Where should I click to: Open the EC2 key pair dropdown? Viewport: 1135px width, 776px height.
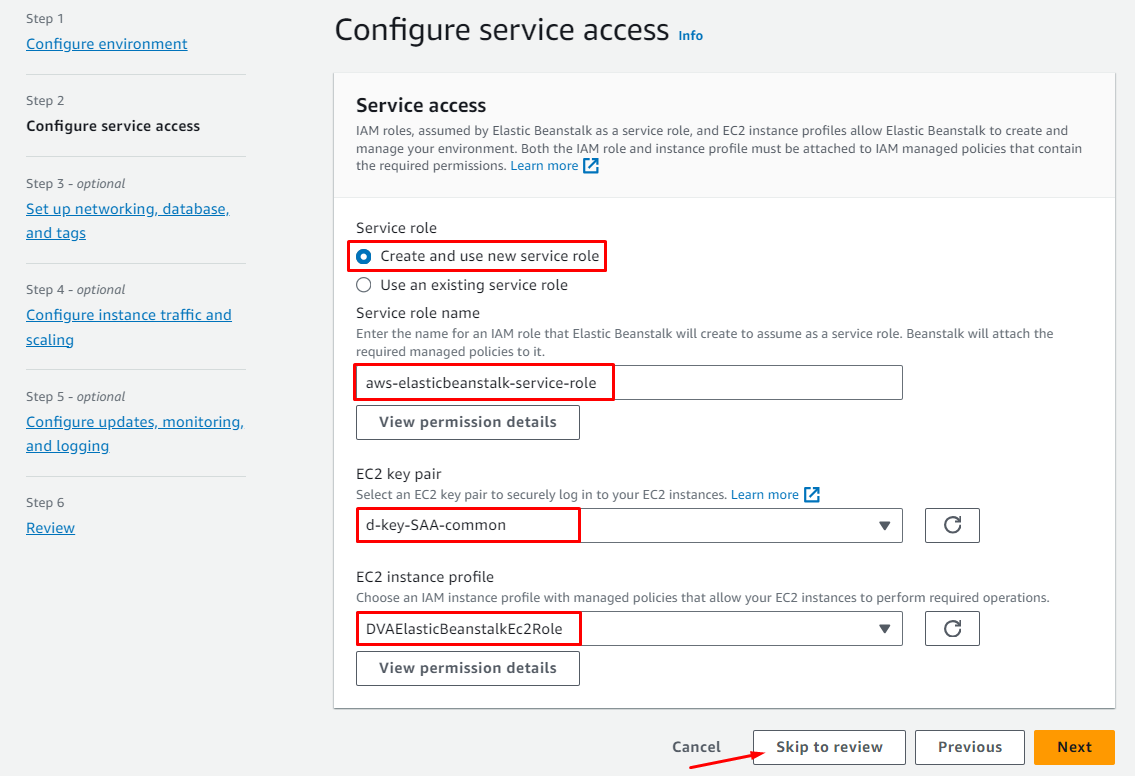tap(629, 525)
